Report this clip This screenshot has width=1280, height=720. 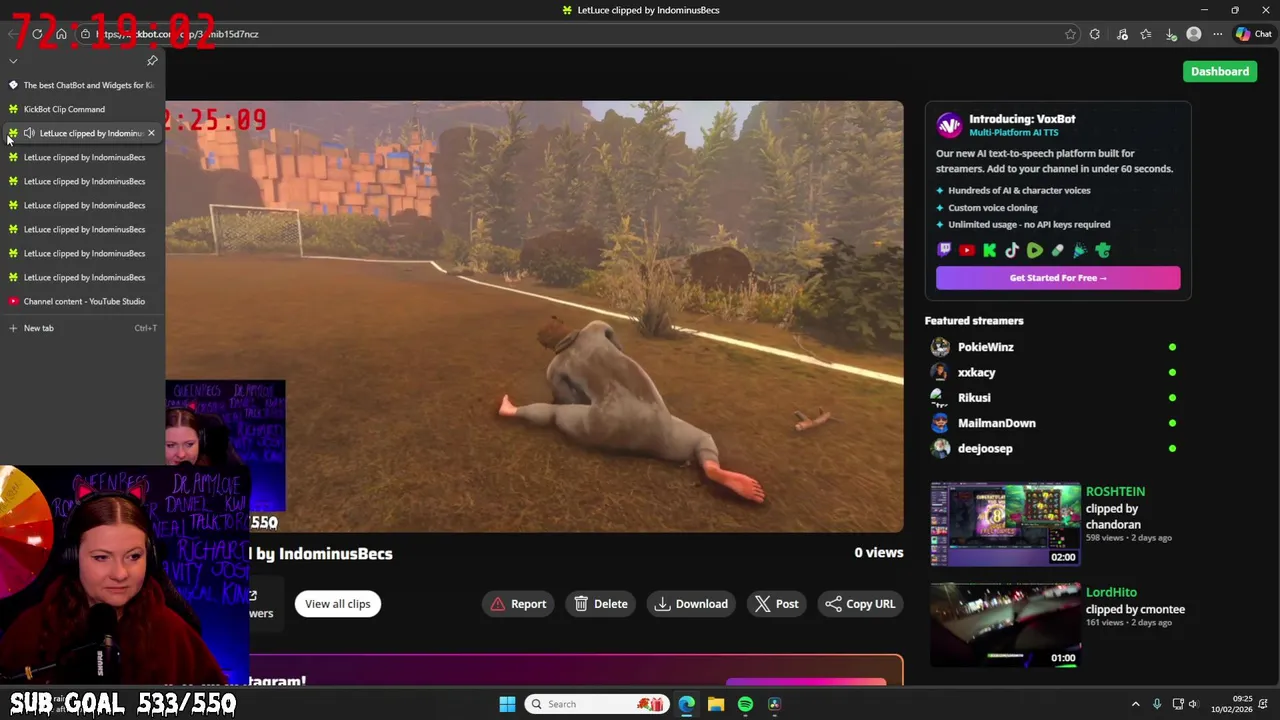pyautogui.click(x=519, y=604)
